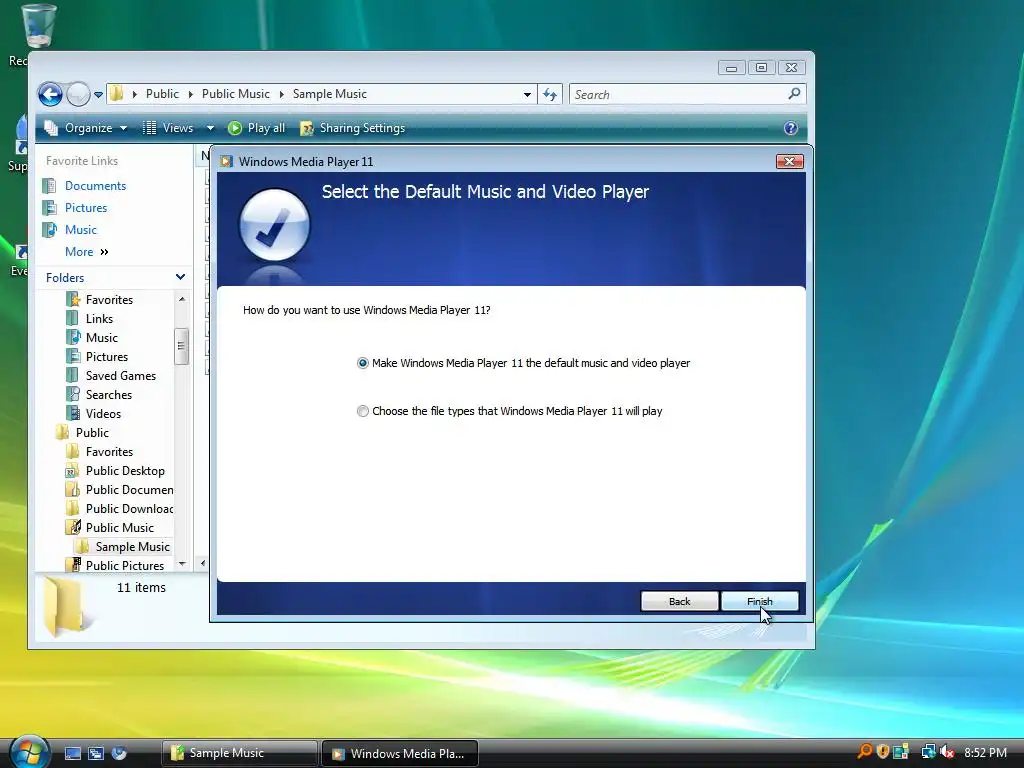Click Sample Music in the breadcrumb
Viewport: 1024px width, 768px height.
click(329, 94)
